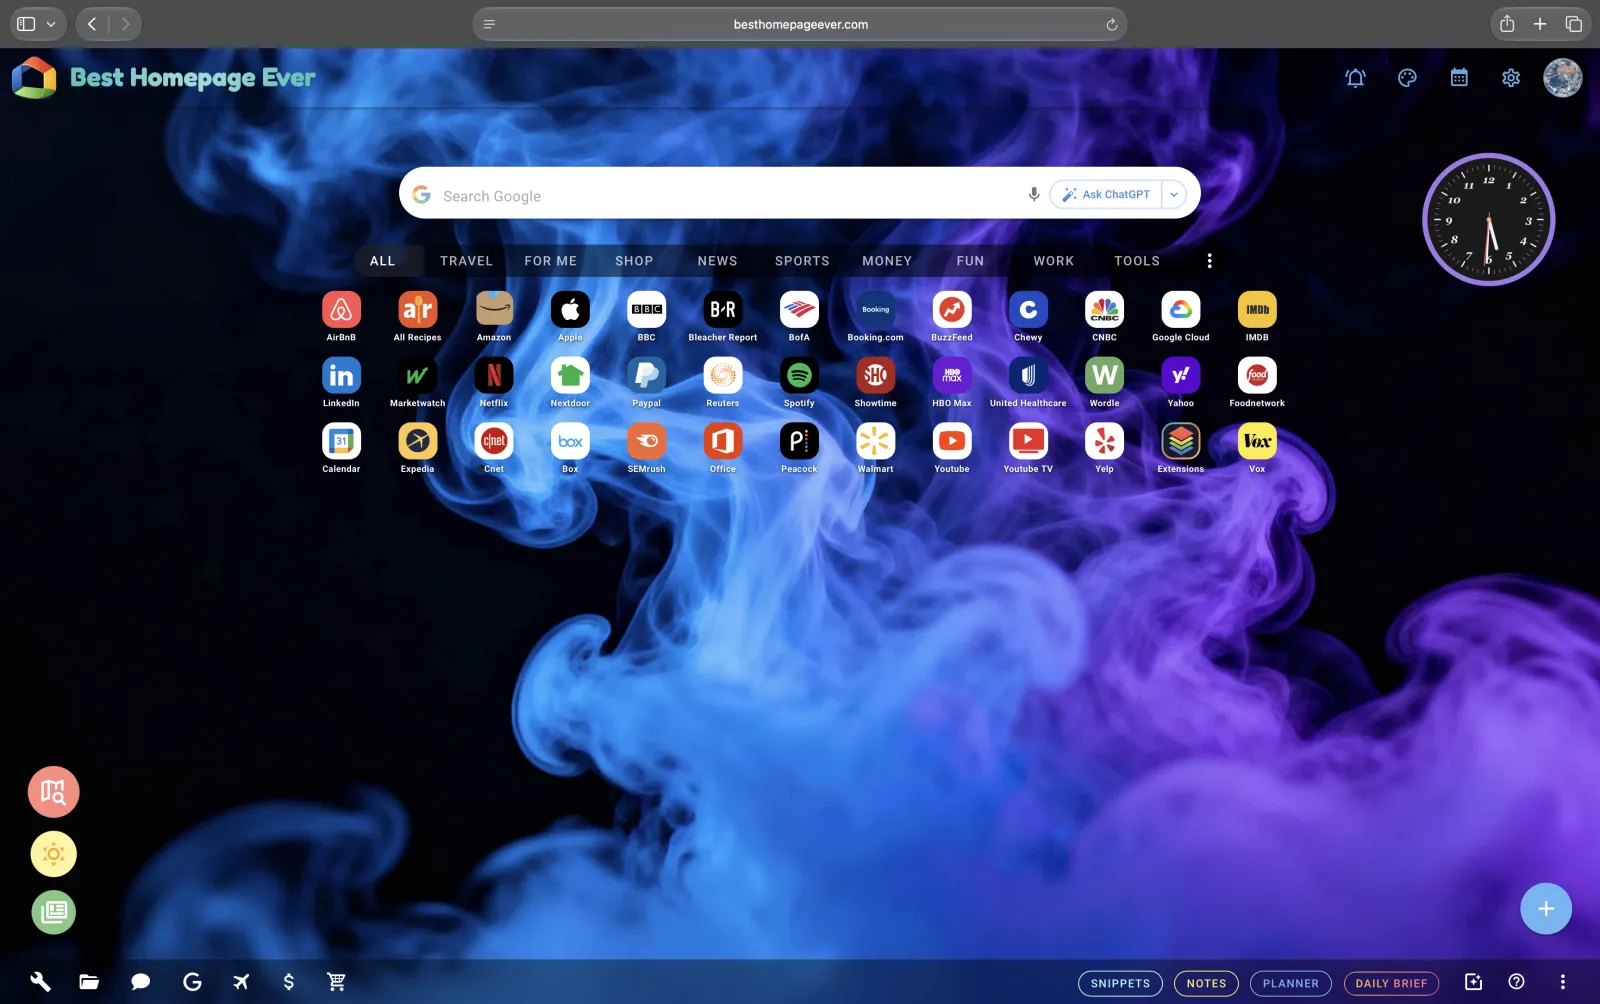Screen dimensions: 1600x1004
Task: Open the Spotify shortcut icon
Action: [x=799, y=376]
